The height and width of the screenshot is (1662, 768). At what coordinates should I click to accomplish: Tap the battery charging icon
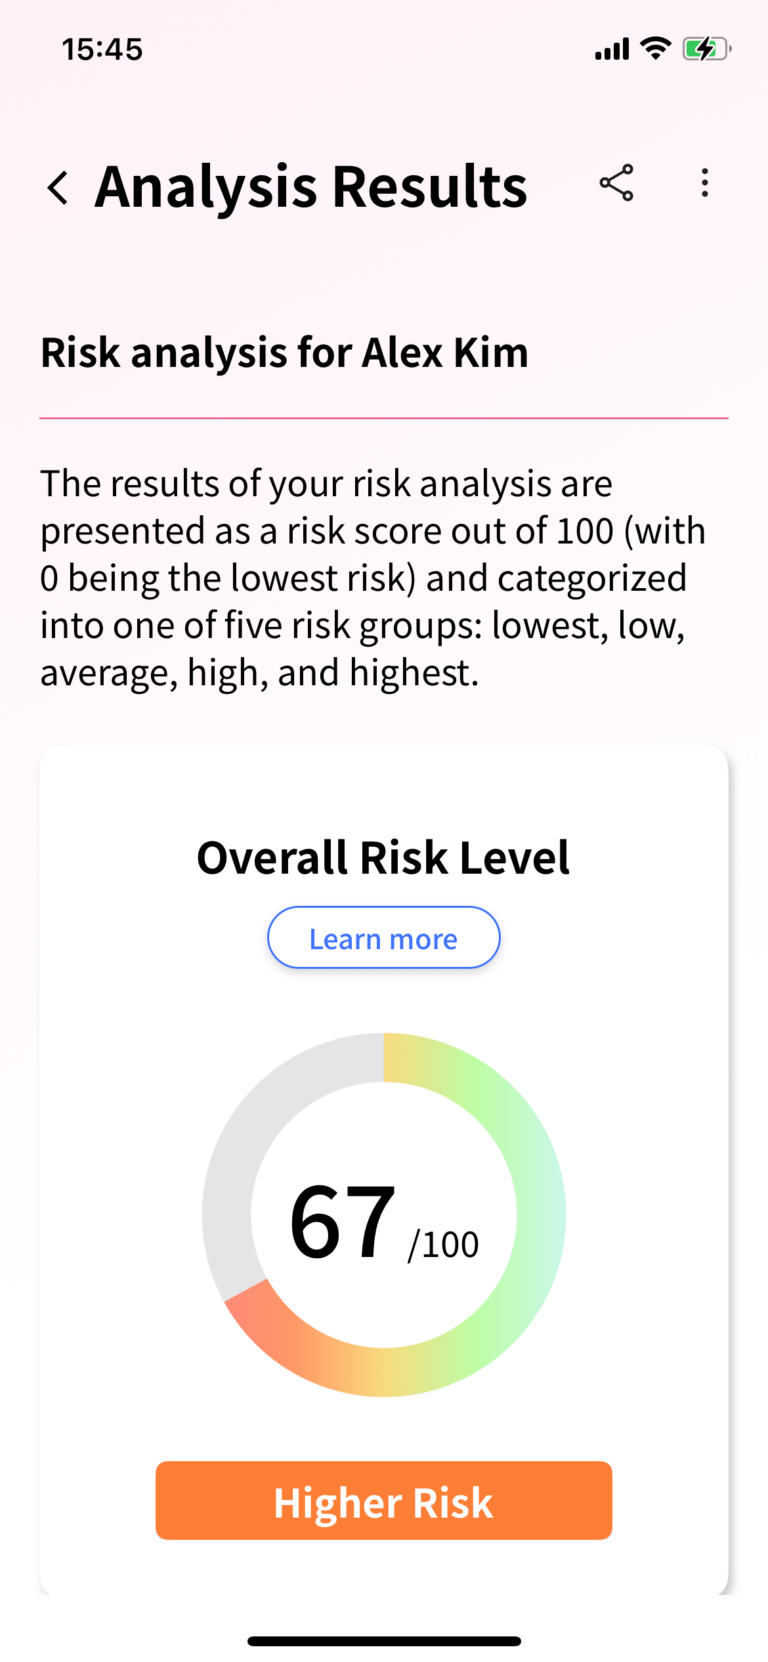[706, 48]
